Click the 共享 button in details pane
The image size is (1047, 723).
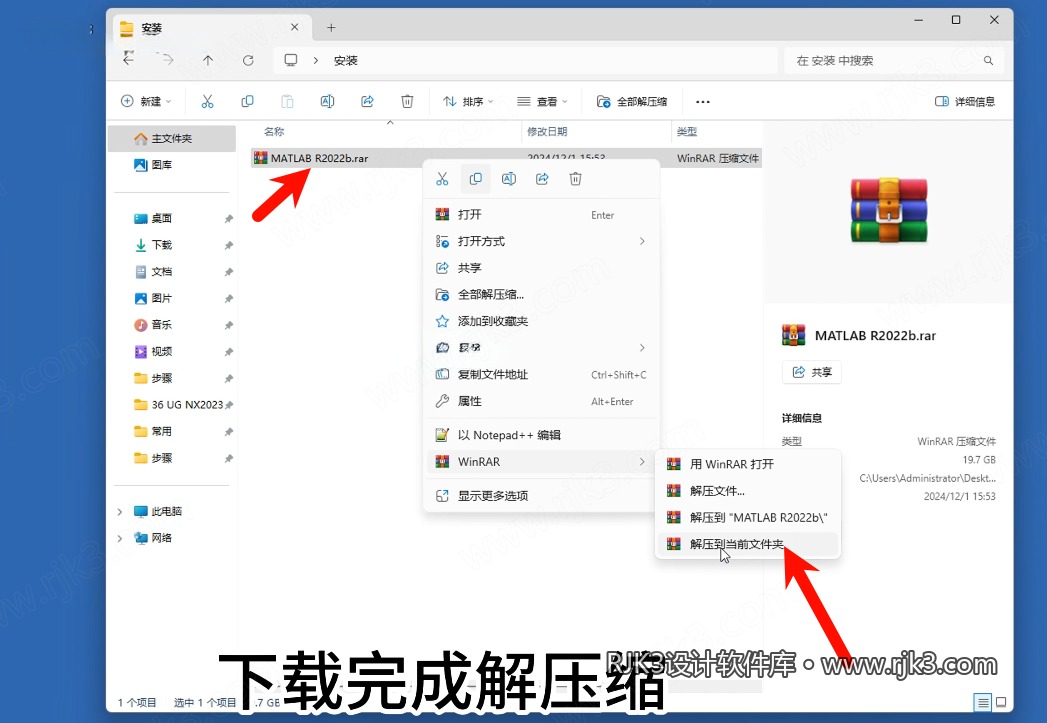point(812,372)
